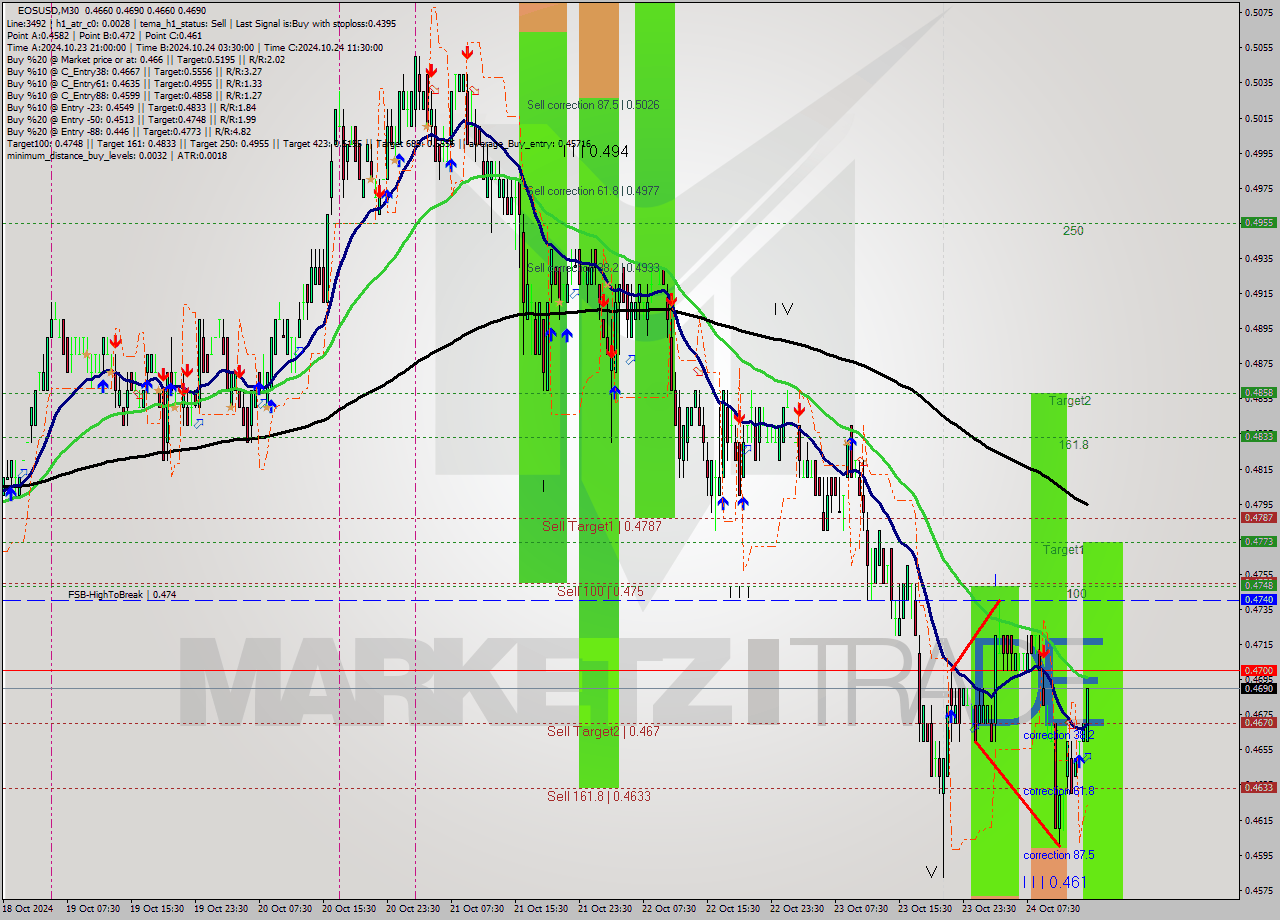
Task: Click the red 0.4787 price tag
Action: coord(1258,517)
